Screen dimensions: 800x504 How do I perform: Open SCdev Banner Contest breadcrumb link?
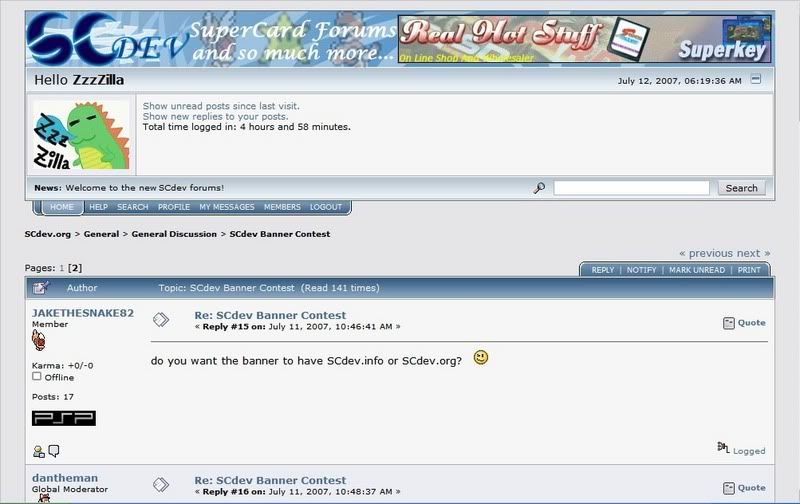click(280, 234)
